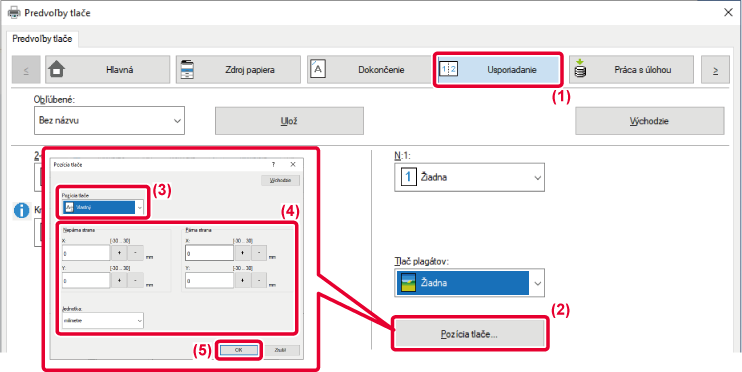Confirm the dialog with OK
742x372 pixels.
point(238,350)
